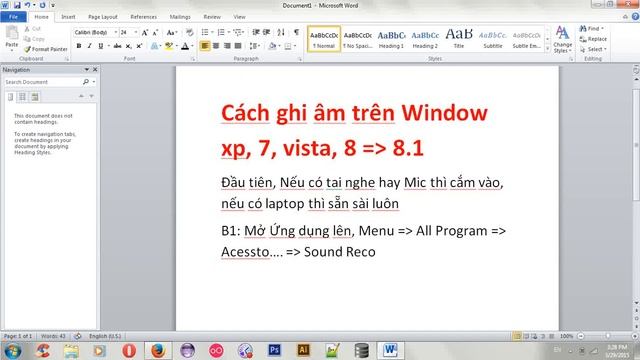The width and height of the screenshot is (640, 360).
Task: Redo the last action
Action: (x=42, y=5)
